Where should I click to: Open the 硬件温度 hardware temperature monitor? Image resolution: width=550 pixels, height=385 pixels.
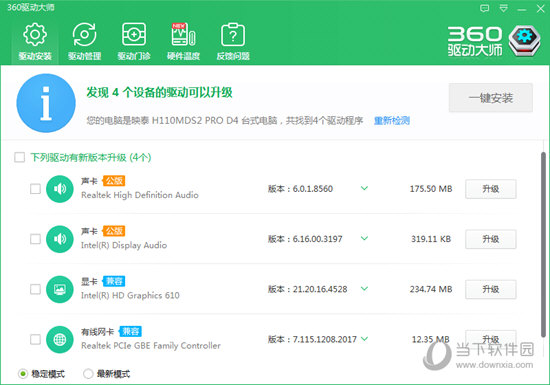pos(183,41)
